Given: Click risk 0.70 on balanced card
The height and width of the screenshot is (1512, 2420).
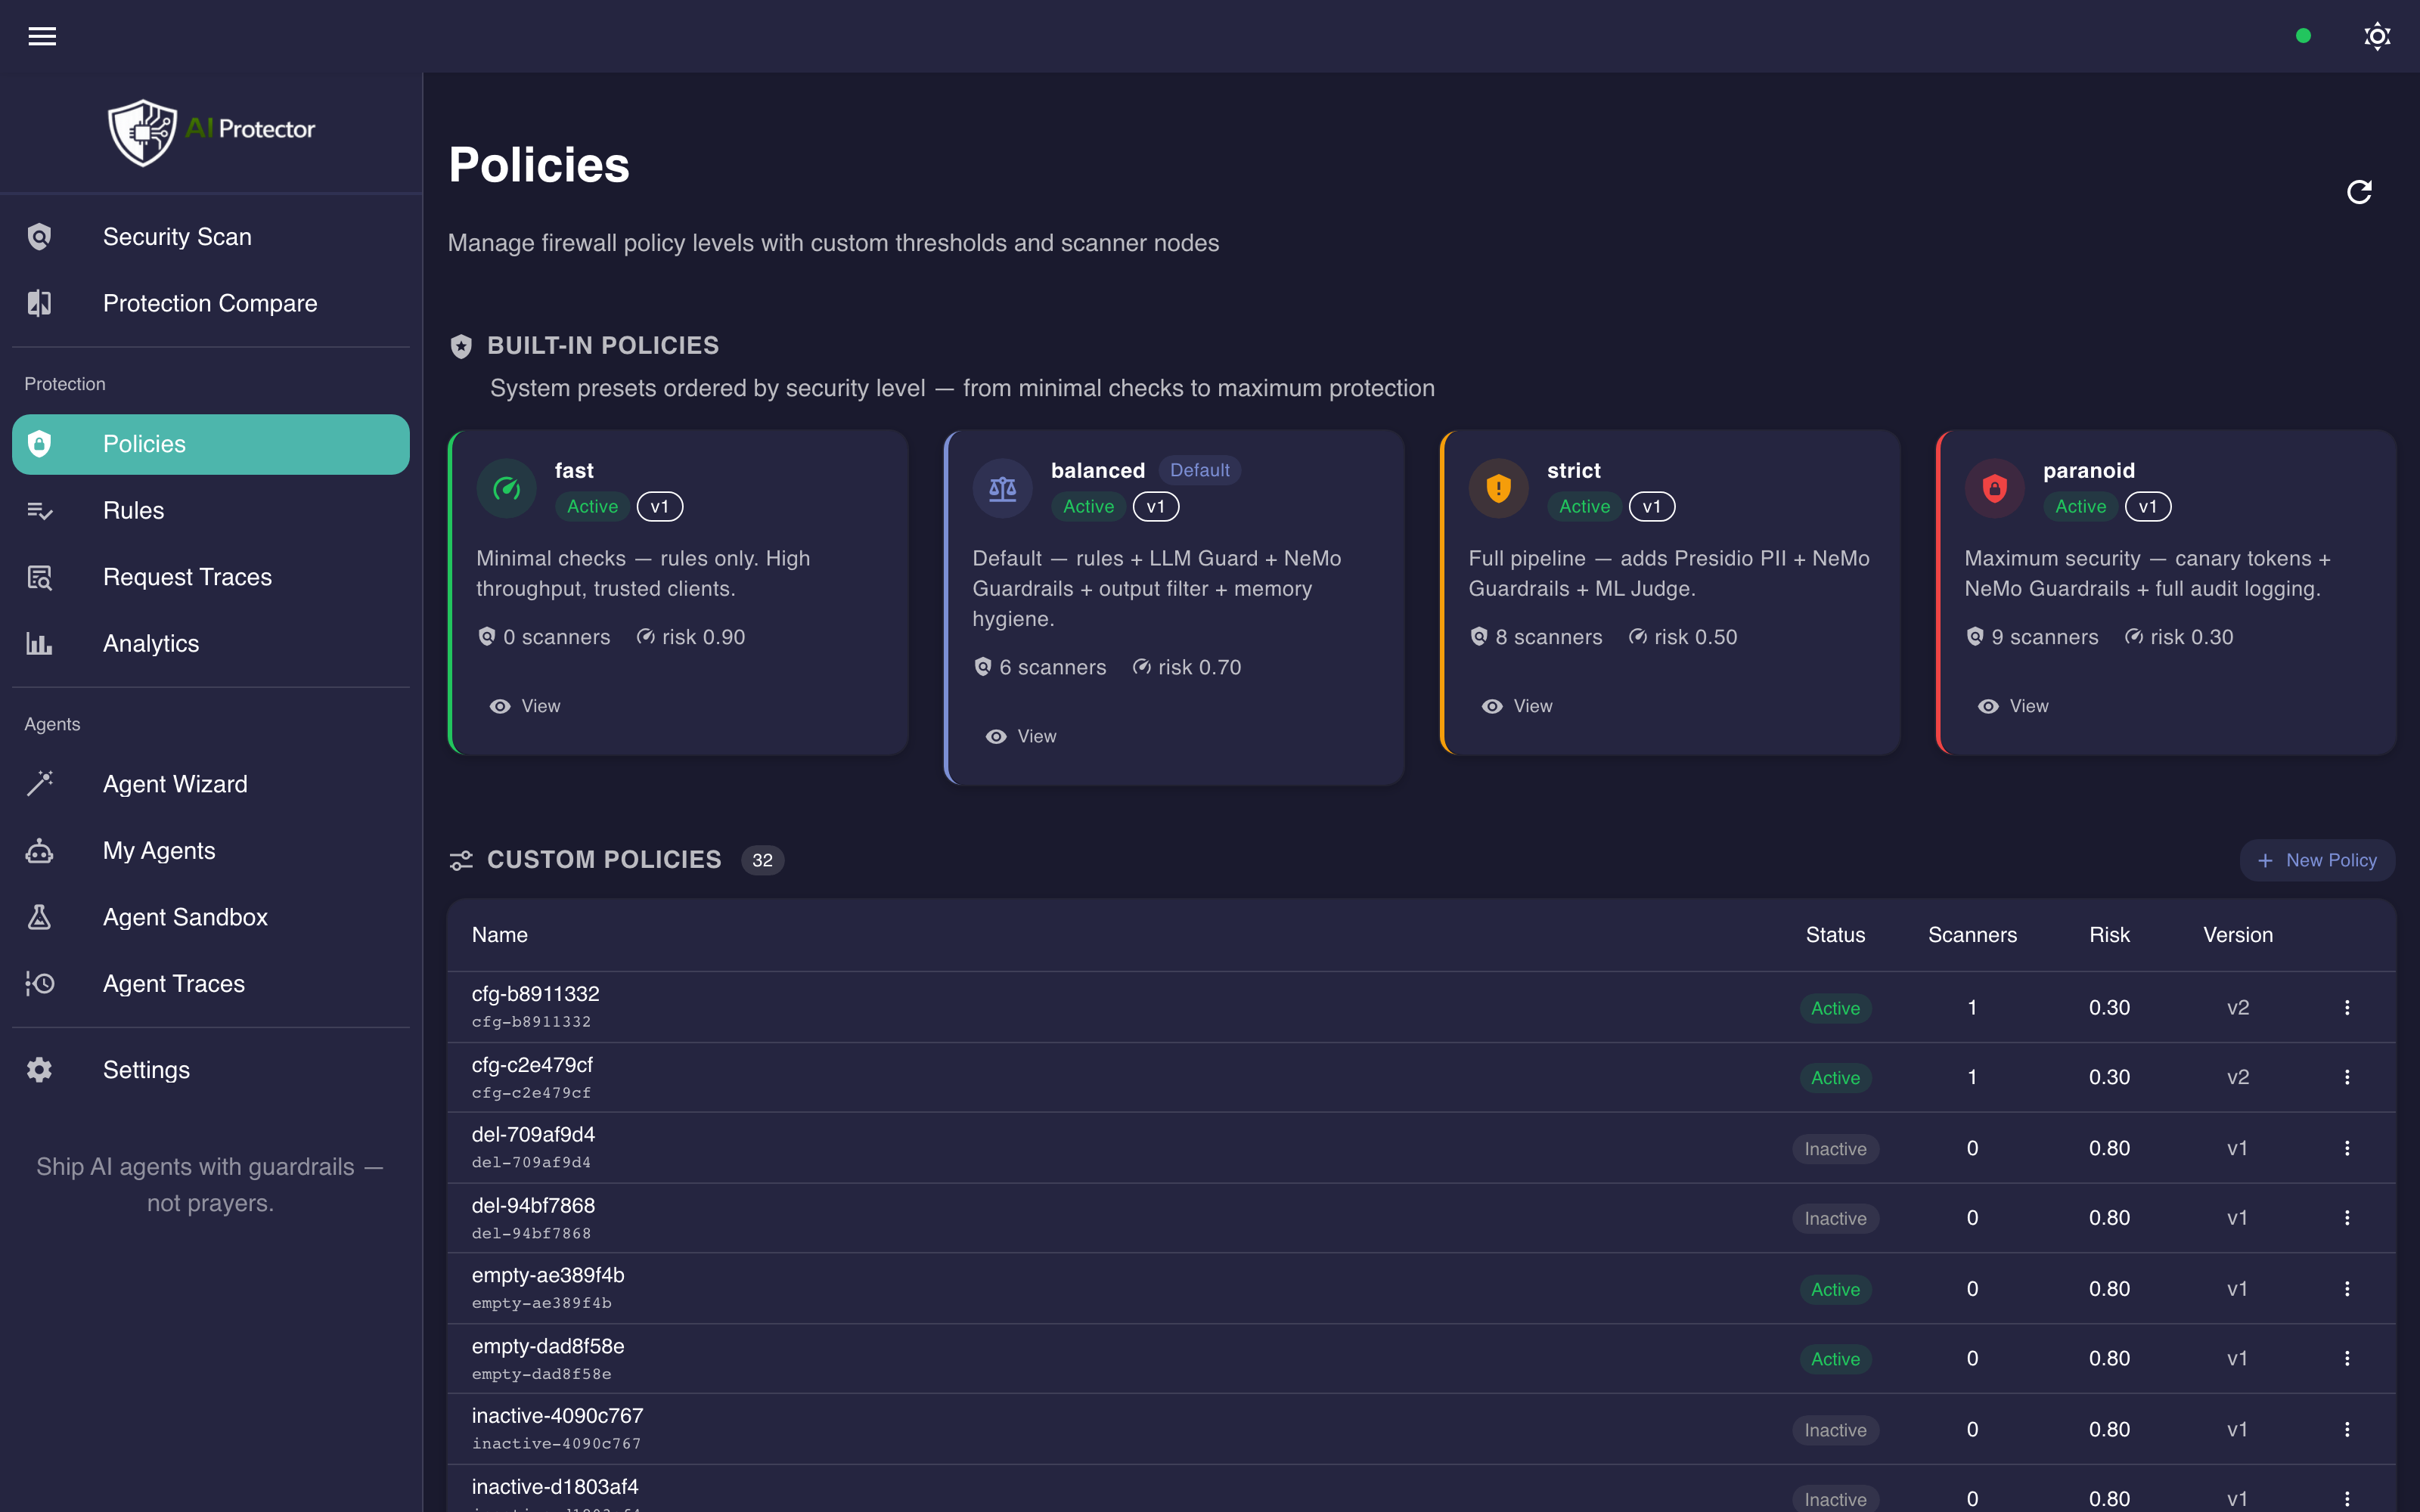Looking at the screenshot, I should point(1187,667).
